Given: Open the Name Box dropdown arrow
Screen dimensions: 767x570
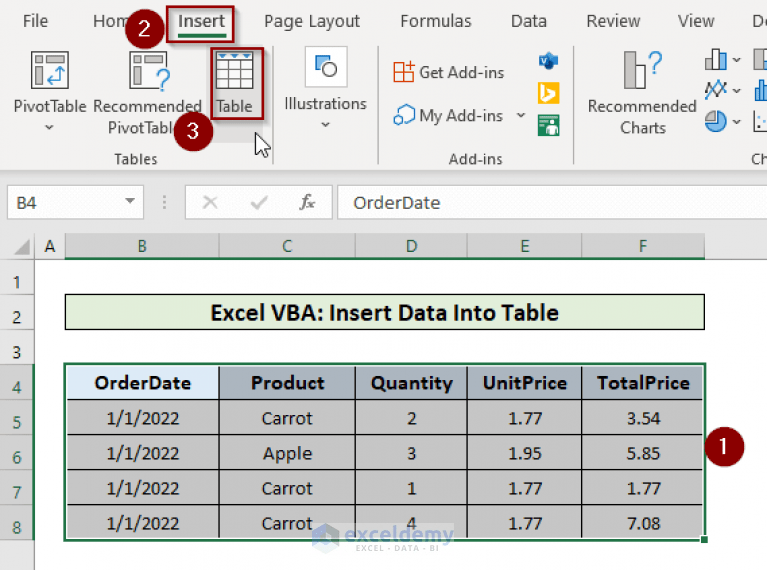Looking at the screenshot, I should pyautogui.click(x=130, y=201).
